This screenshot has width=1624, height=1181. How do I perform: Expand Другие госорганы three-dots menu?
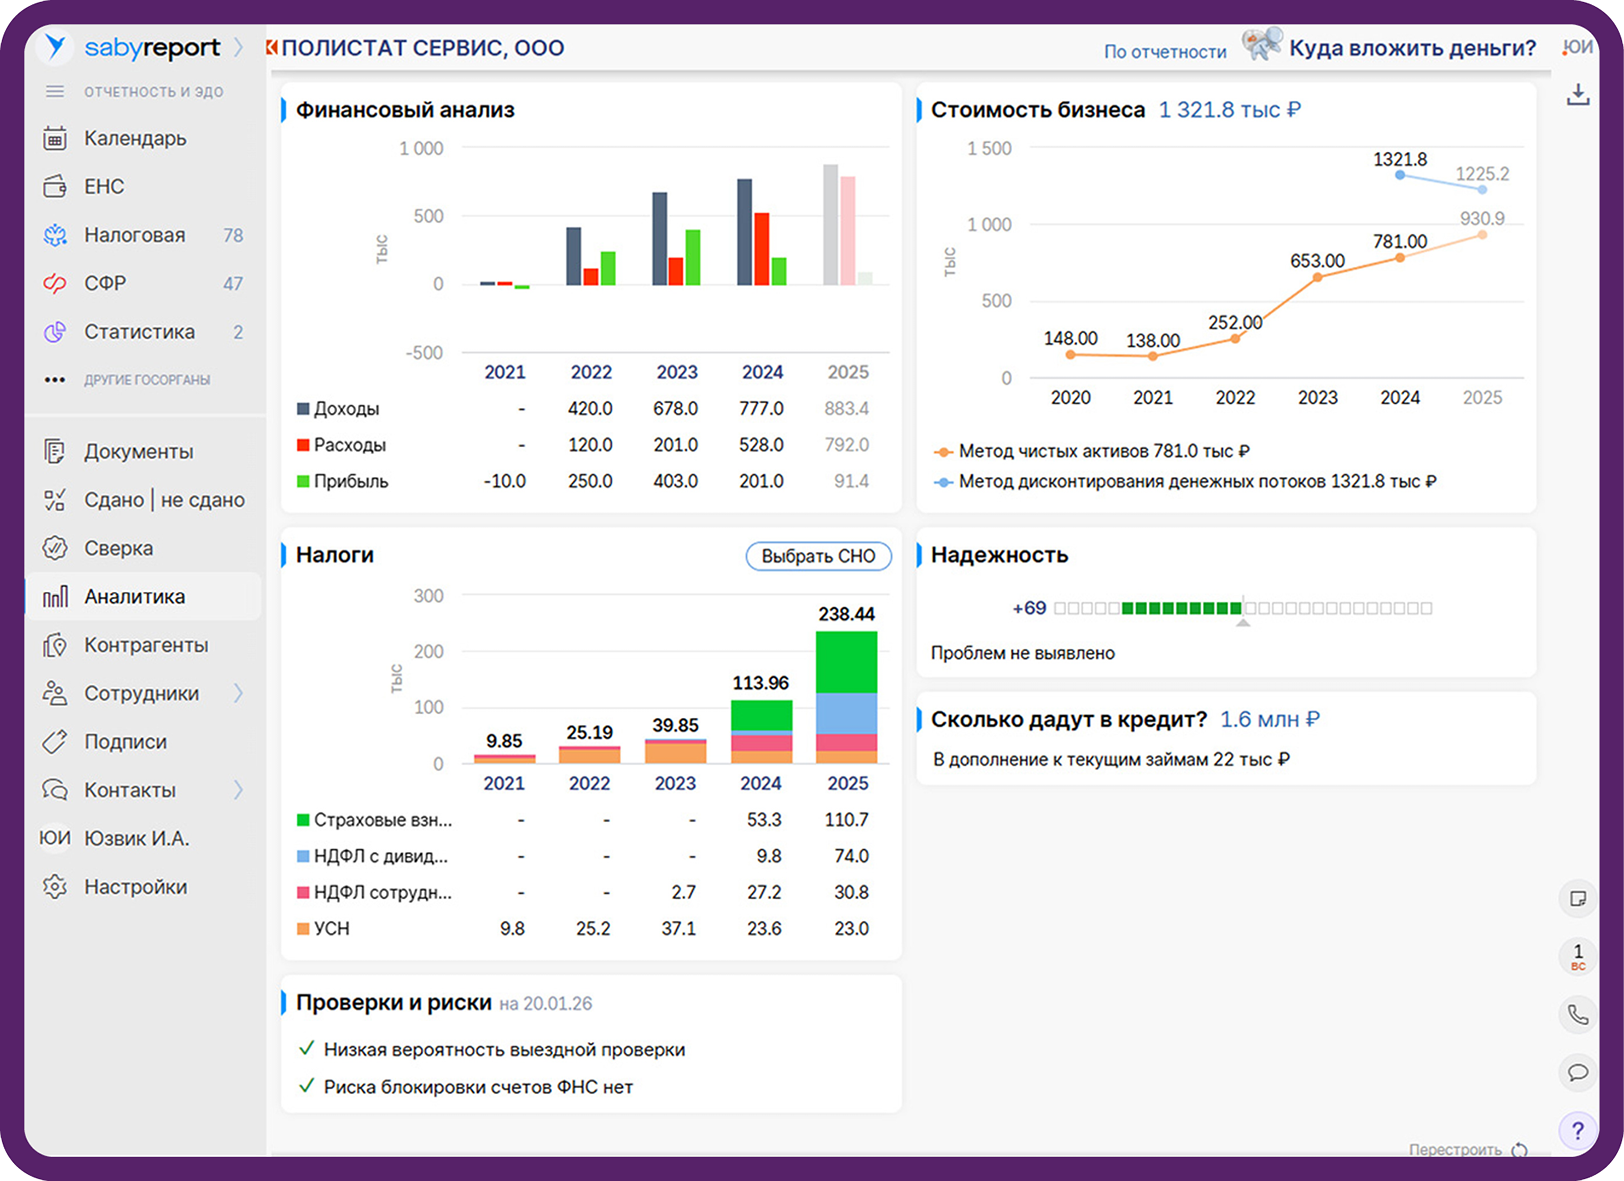click(55, 380)
